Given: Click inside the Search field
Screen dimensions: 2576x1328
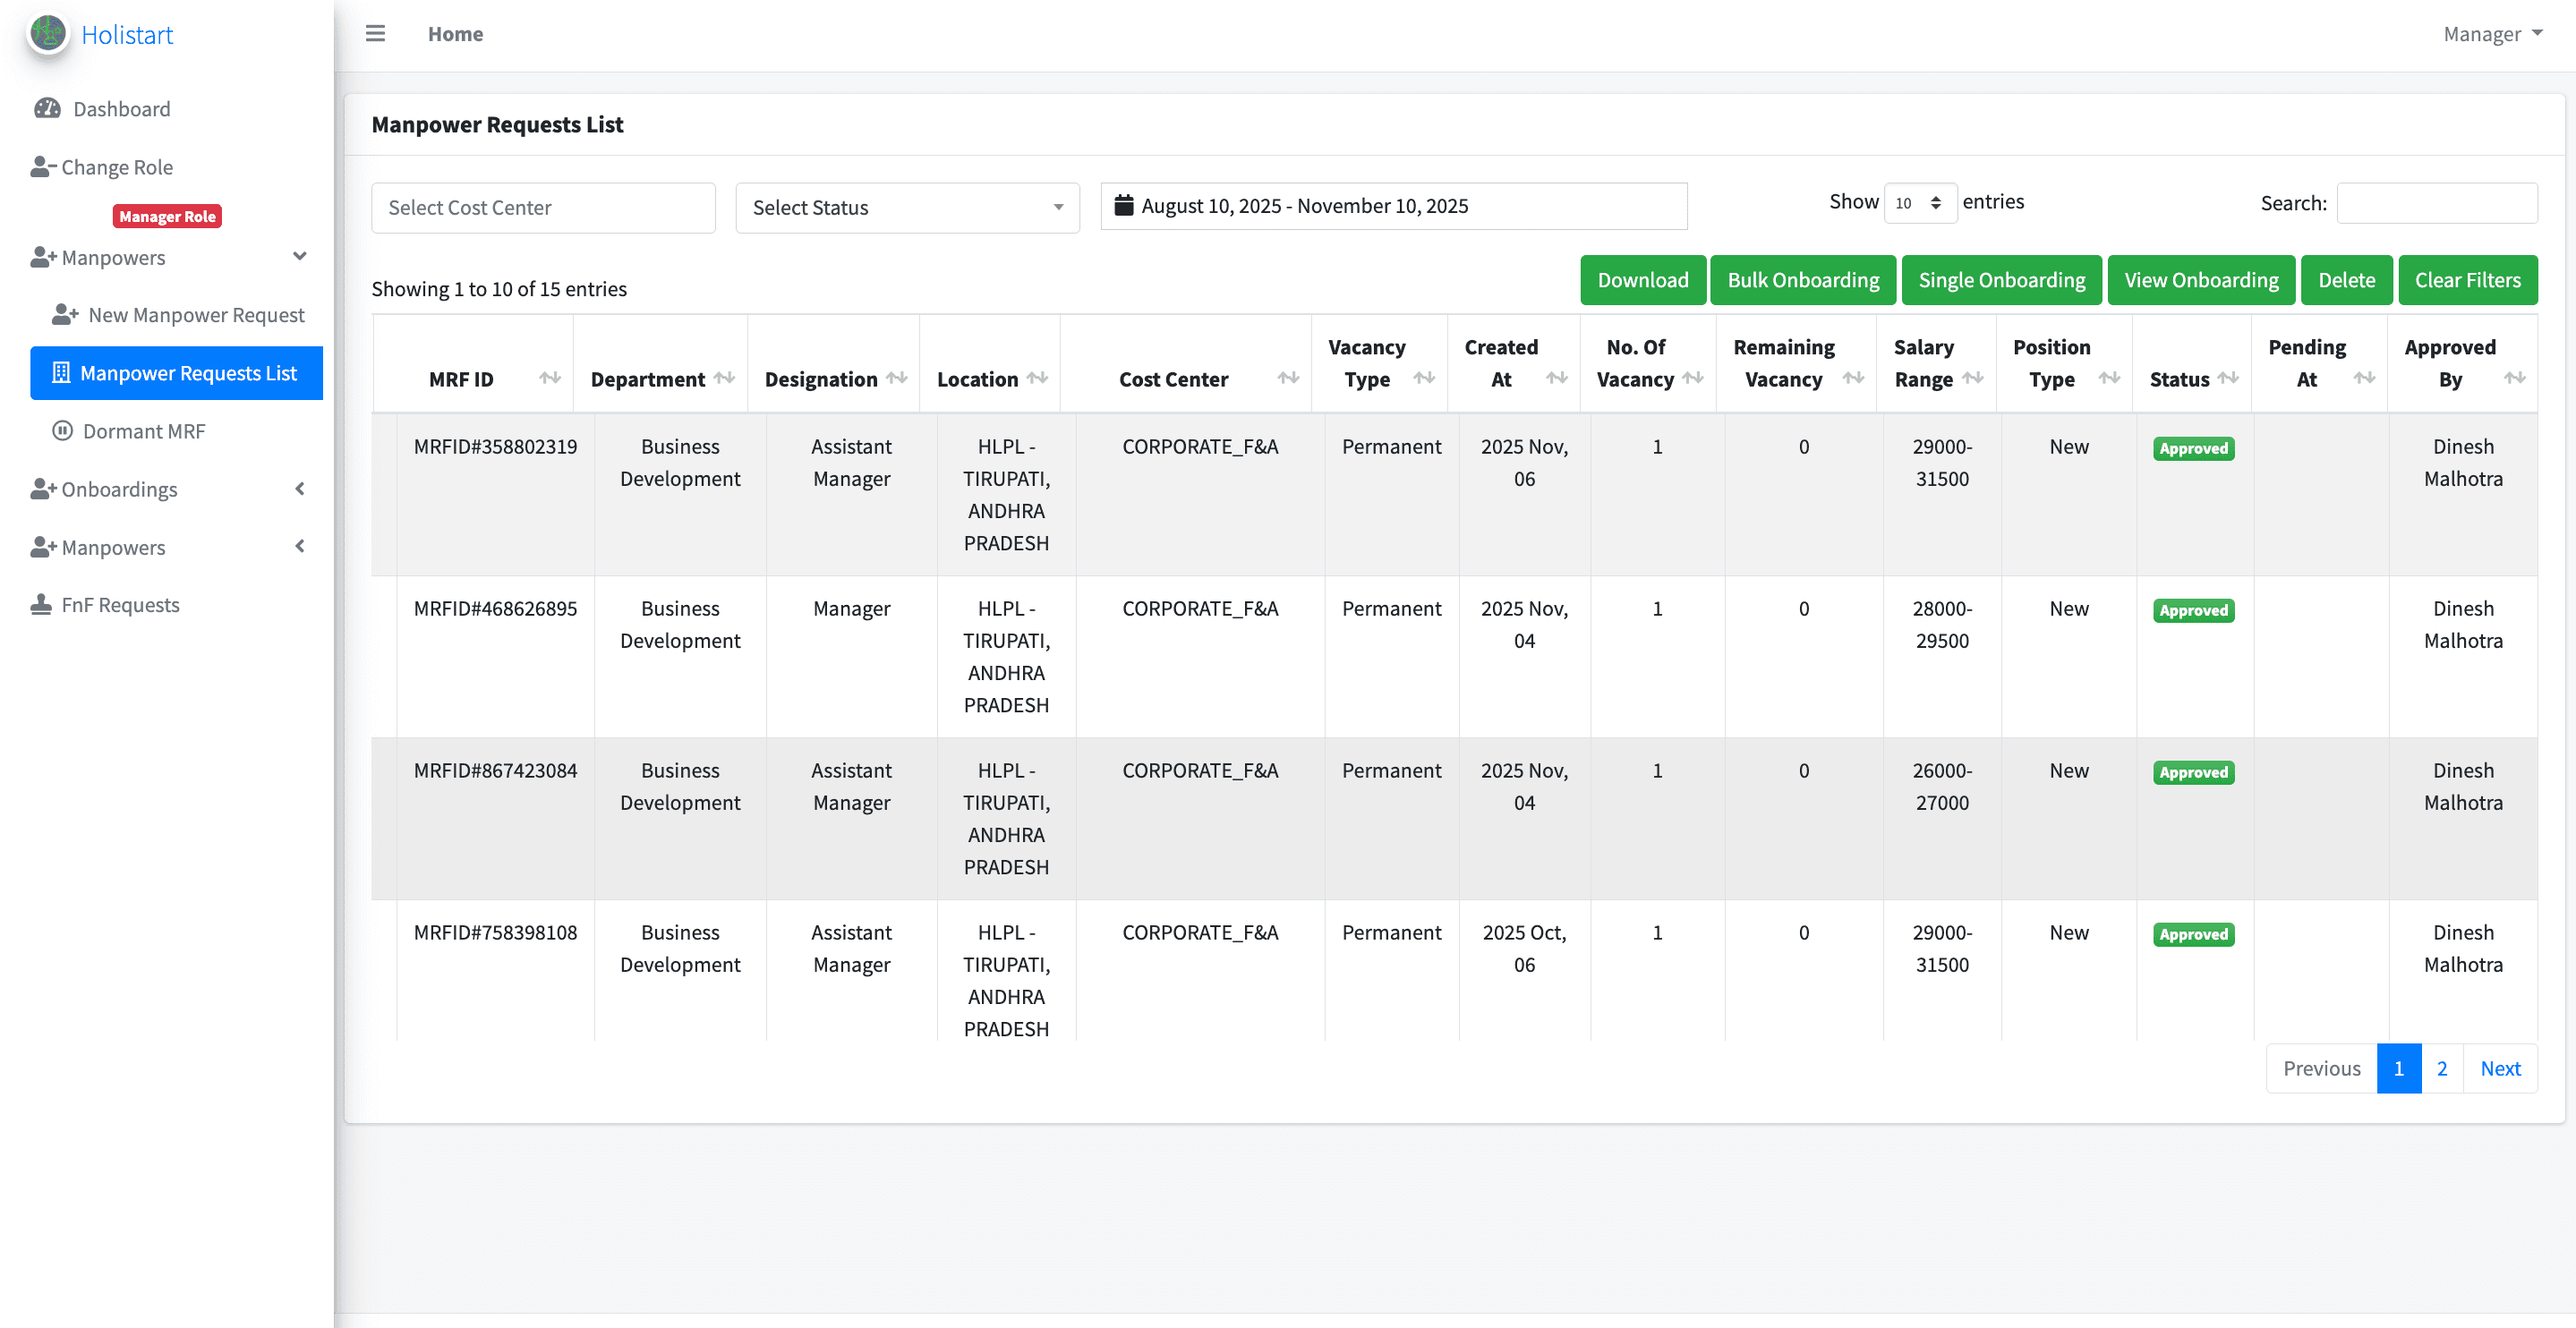Looking at the screenshot, I should [2437, 203].
